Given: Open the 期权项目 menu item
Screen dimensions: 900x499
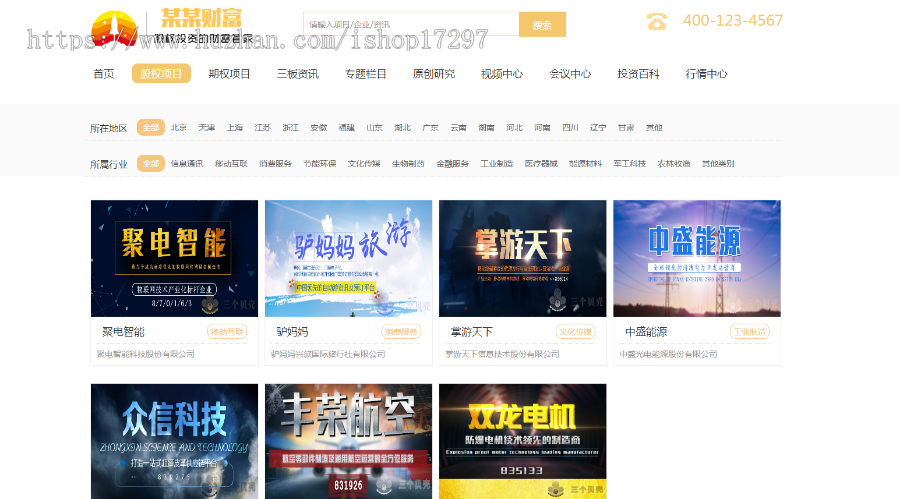Looking at the screenshot, I should 229,74.
